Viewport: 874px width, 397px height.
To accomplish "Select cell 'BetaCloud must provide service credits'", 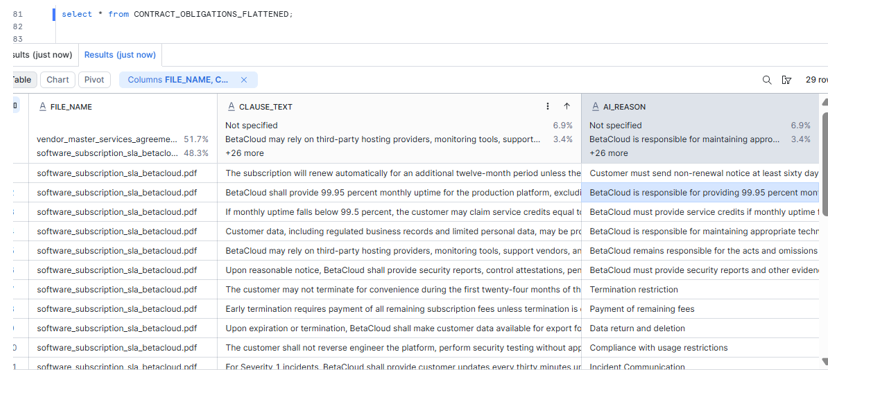I will coord(700,212).
